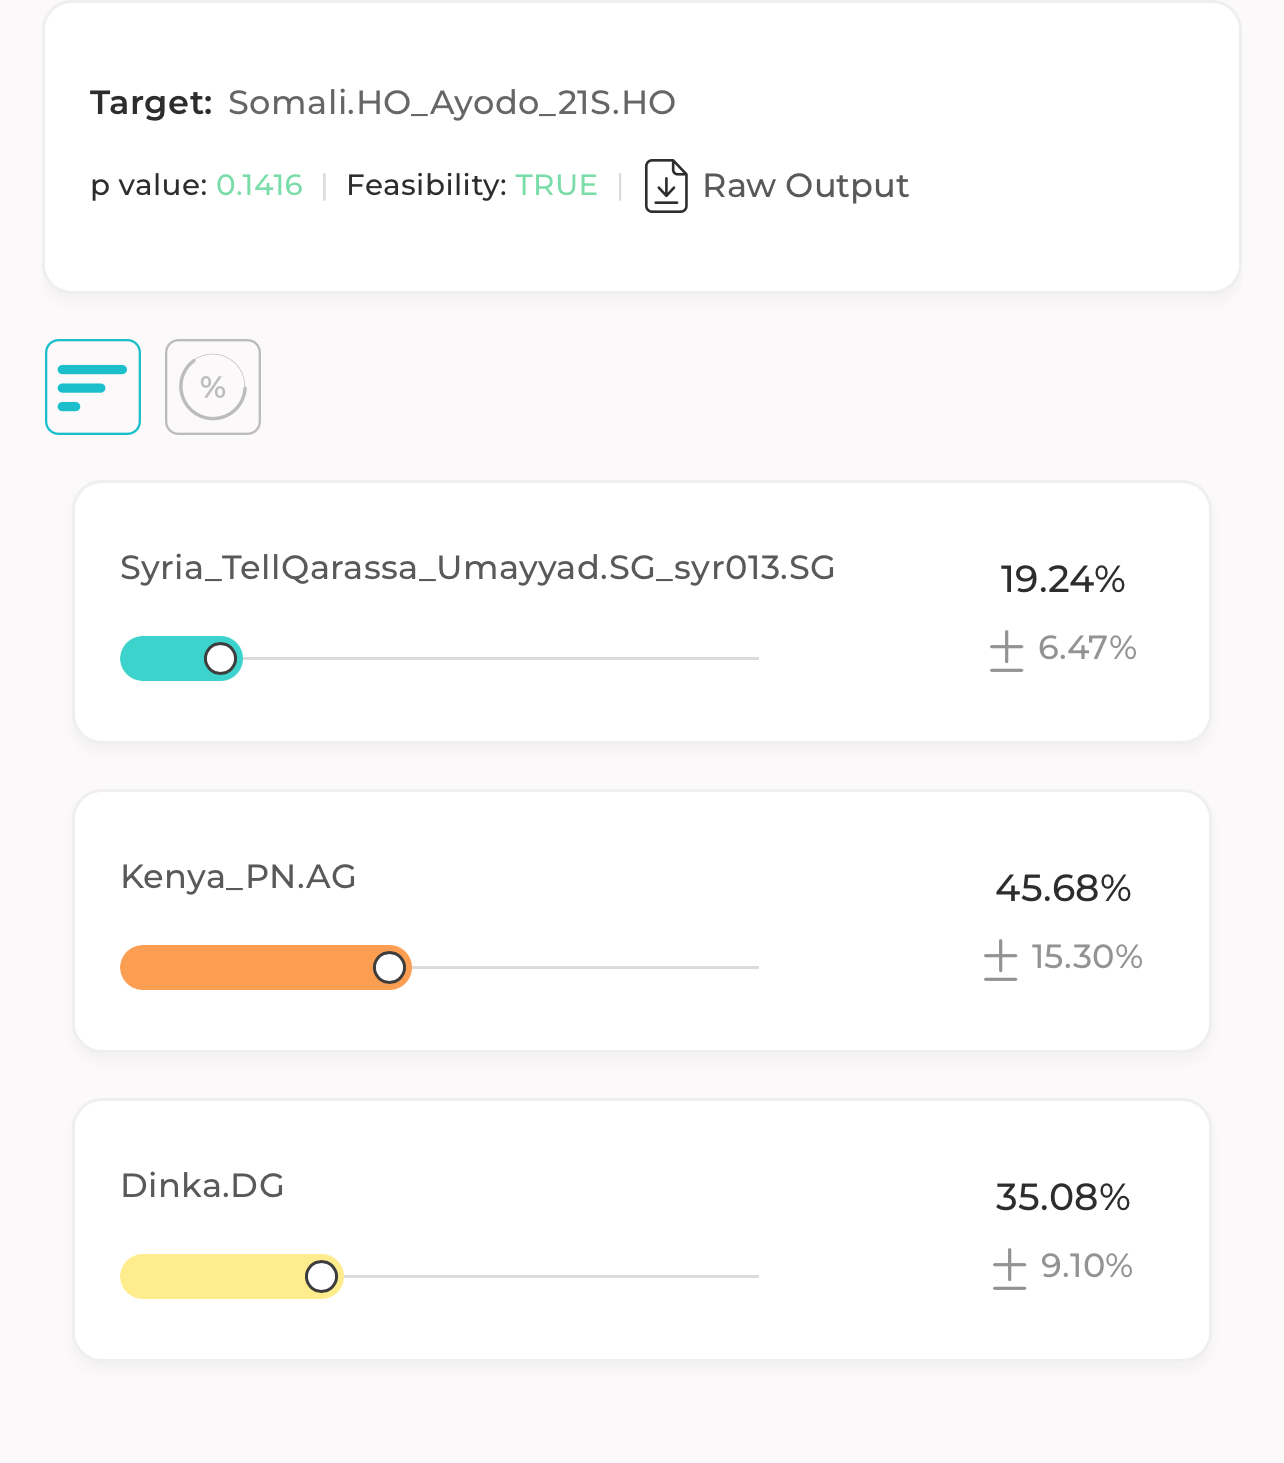The height and width of the screenshot is (1463, 1284).
Task: Click the p value 0.1416
Action: pyautogui.click(x=259, y=186)
